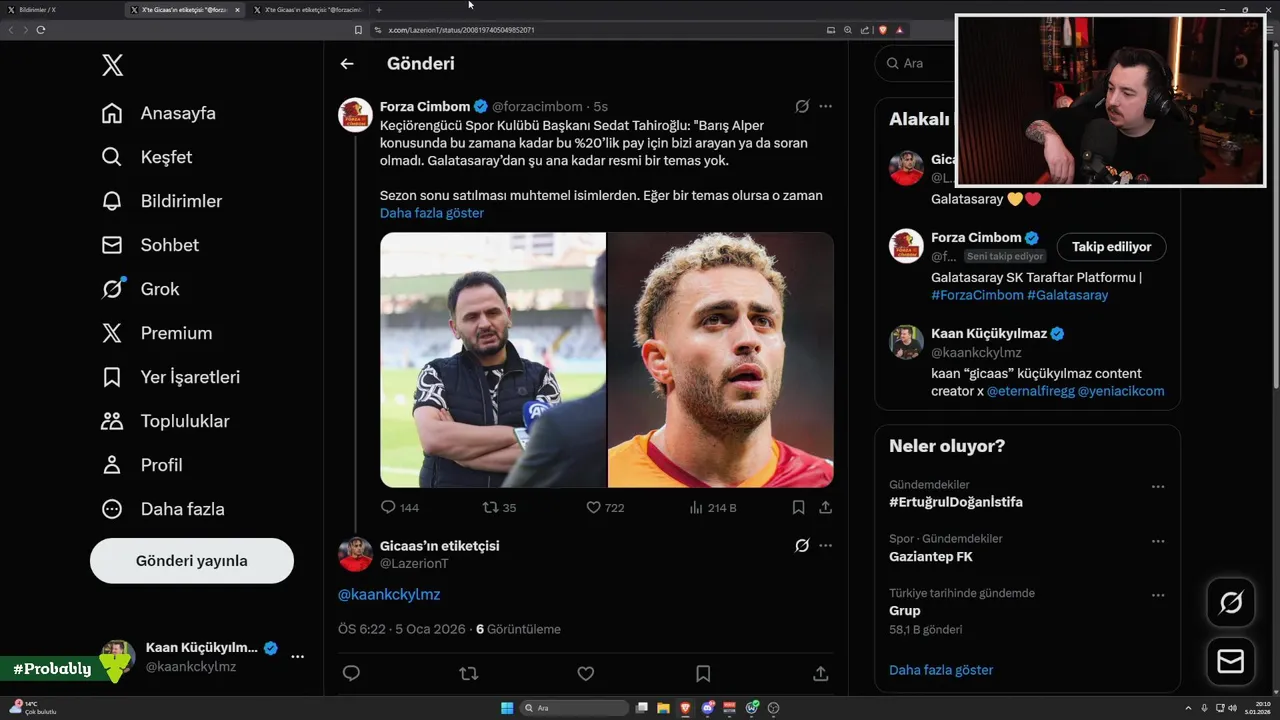Click Daha fazla göster in post text
The image size is (1280, 720).
coord(432,213)
